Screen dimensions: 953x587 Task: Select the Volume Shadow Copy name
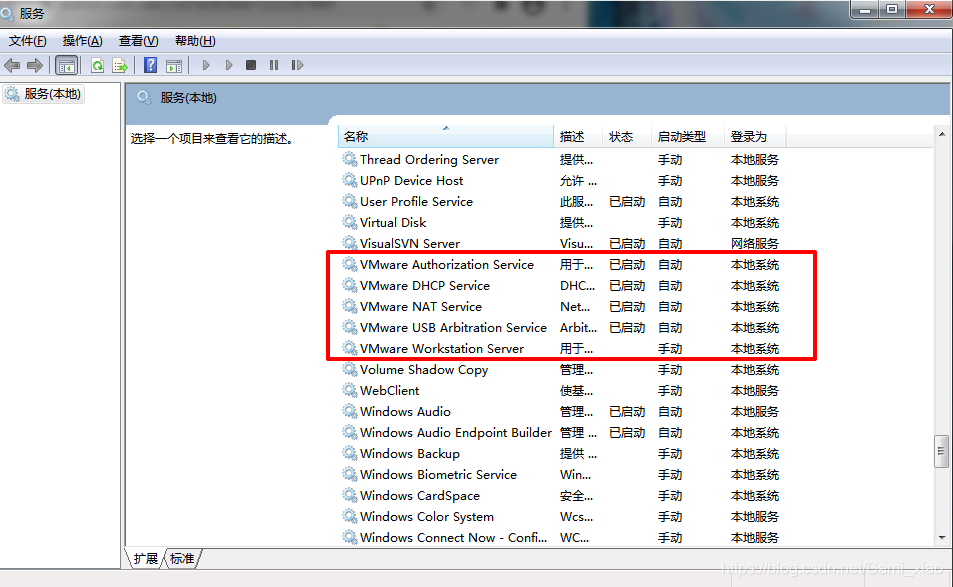424,369
